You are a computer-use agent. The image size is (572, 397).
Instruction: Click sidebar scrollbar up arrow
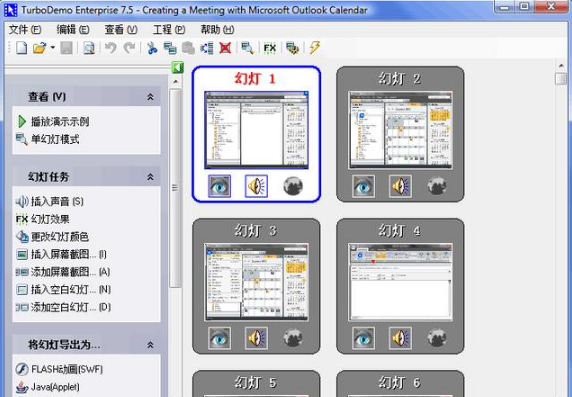175,82
